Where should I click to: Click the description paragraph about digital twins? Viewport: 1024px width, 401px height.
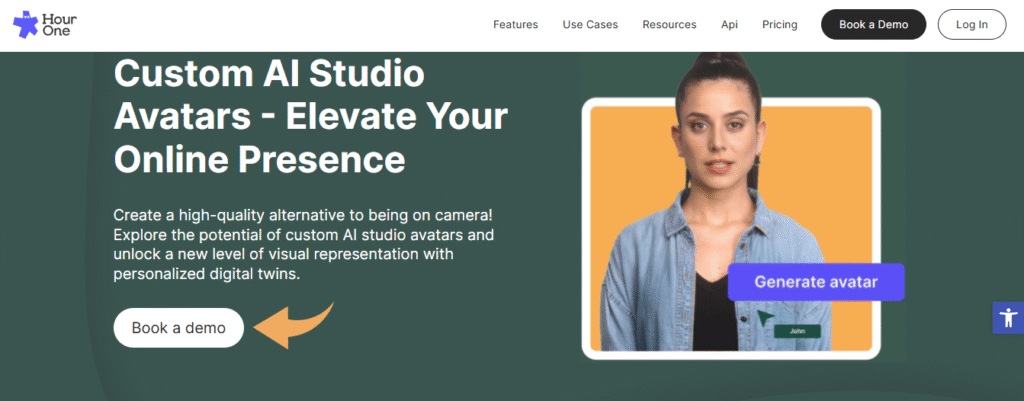304,245
